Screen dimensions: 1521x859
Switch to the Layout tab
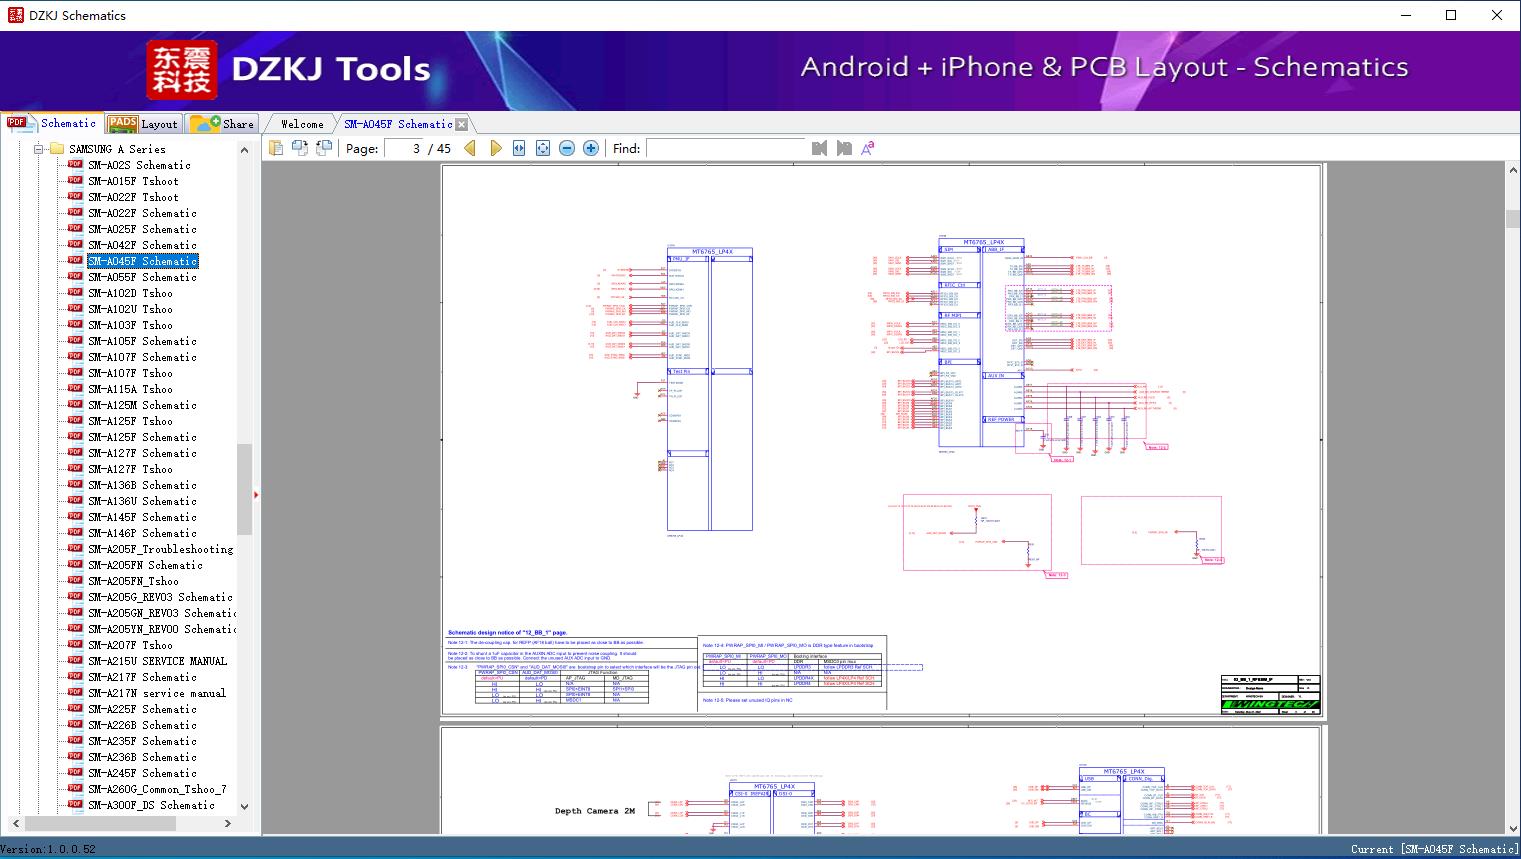click(143, 124)
